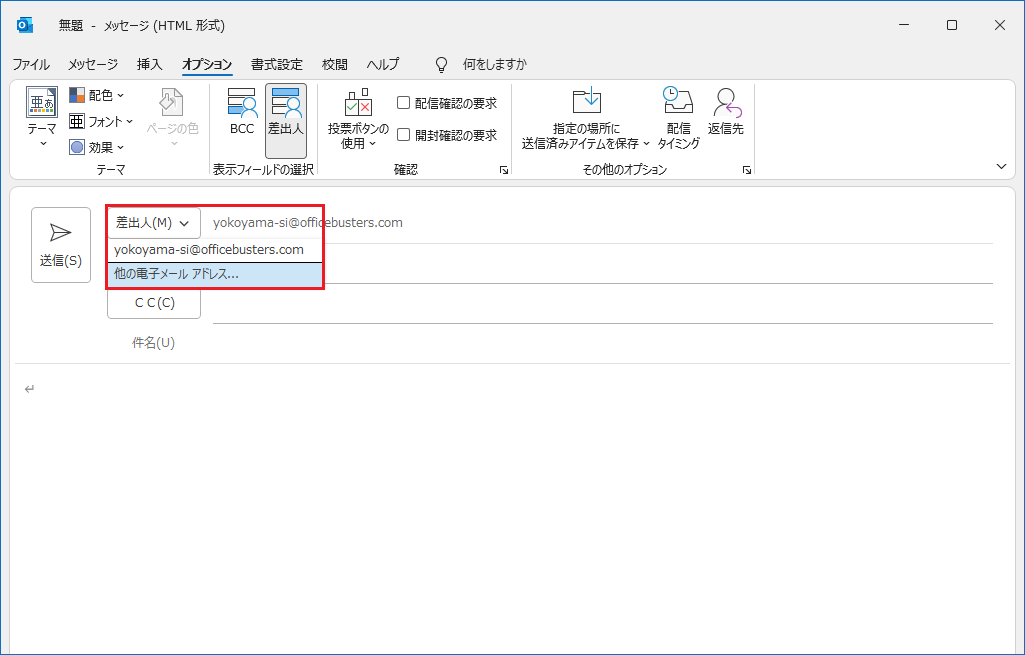Click the 配信タイミング delay delivery icon
1025x655 pixels.
click(678, 101)
